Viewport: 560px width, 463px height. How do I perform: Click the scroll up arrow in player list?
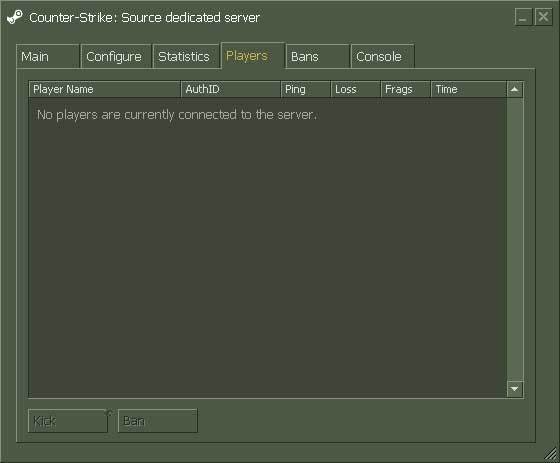coord(515,89)
